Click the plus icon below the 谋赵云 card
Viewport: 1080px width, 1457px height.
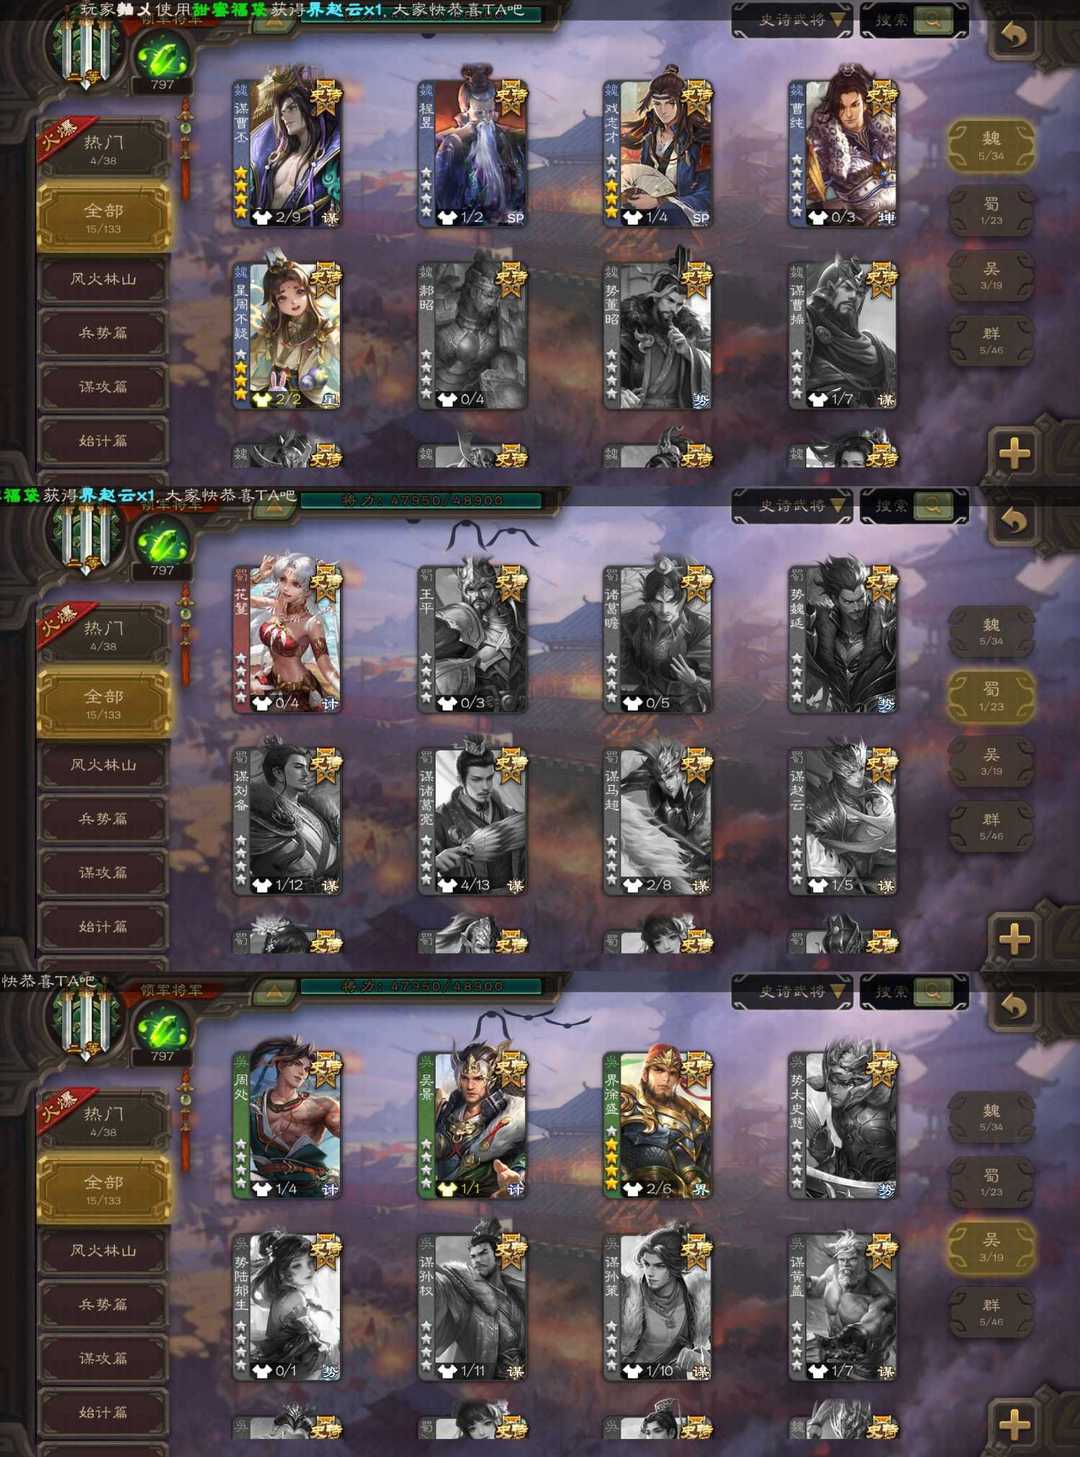click(1014, 938)
